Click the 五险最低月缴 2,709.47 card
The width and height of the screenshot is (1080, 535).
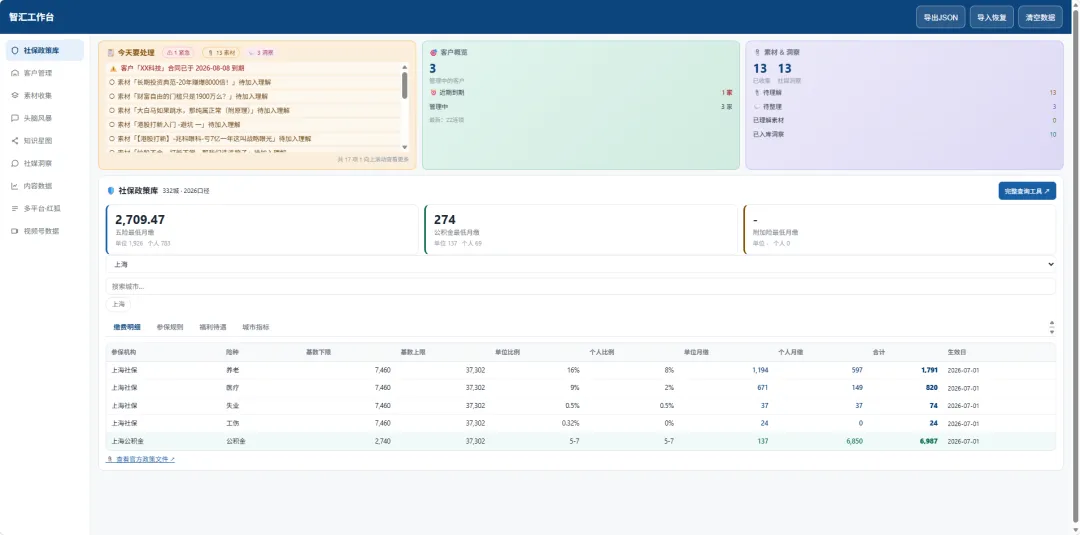[x=262, y=229]
